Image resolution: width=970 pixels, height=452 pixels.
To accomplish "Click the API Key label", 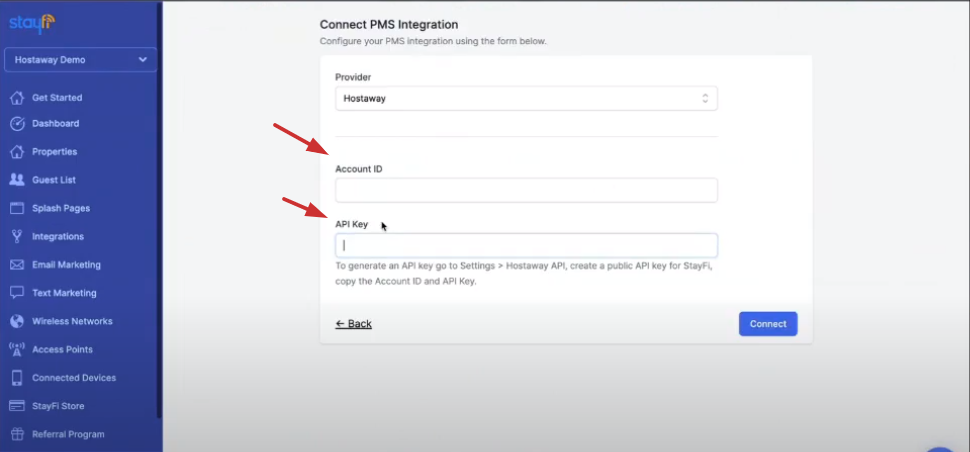I will click(351, 224).
